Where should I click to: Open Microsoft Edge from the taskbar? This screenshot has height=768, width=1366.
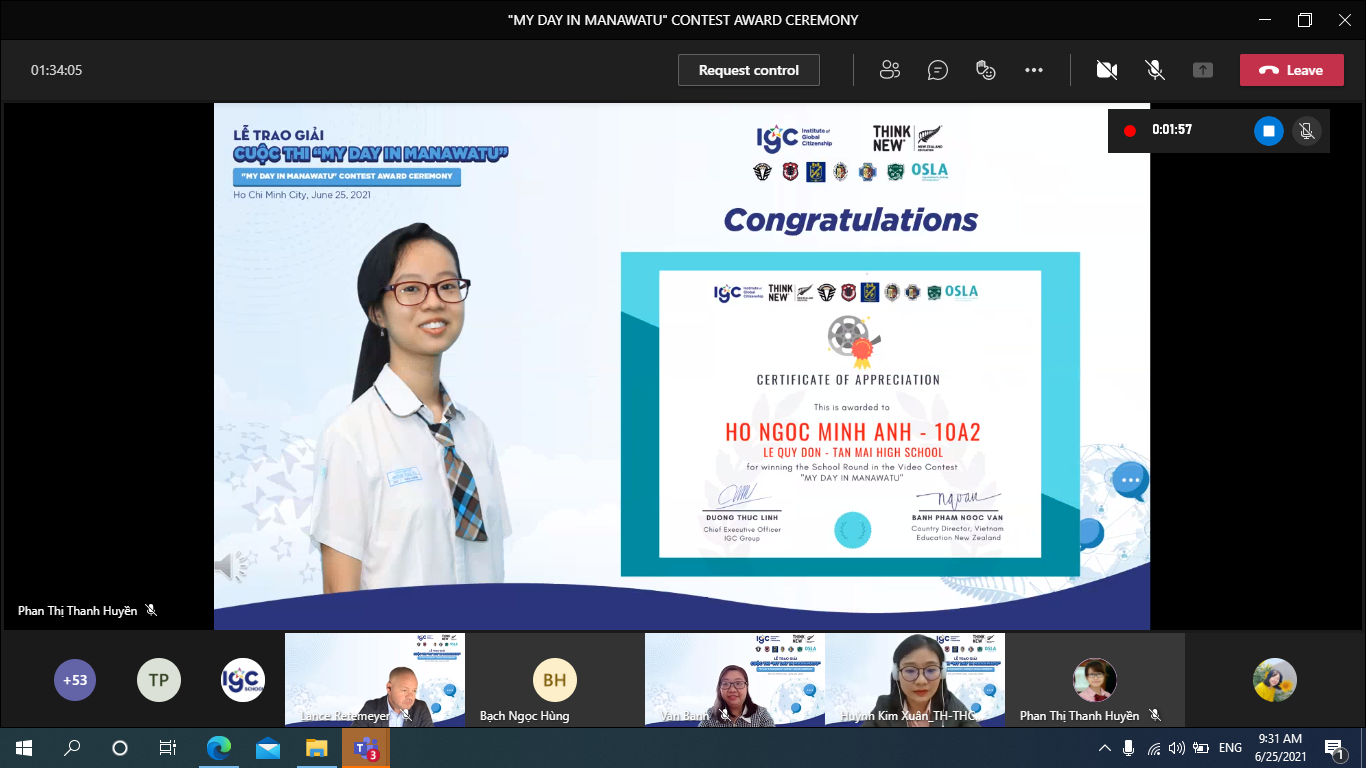(x=218, y=748)
